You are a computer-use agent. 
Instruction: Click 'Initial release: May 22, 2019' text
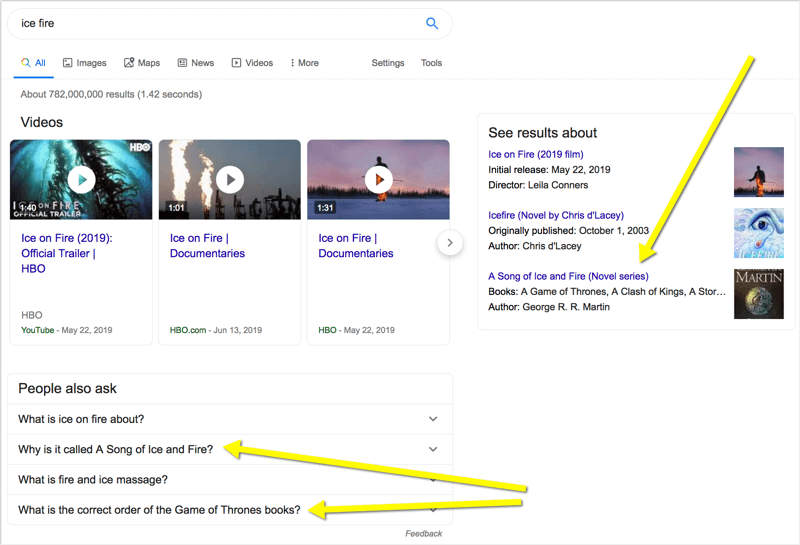(549, 169)
